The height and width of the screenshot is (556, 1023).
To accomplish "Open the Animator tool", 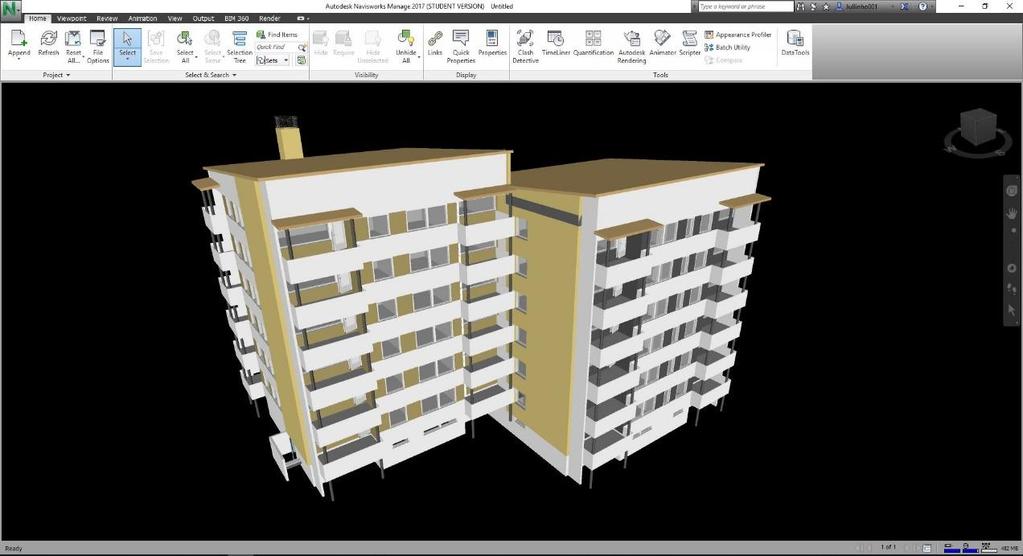I will [662, 43].
